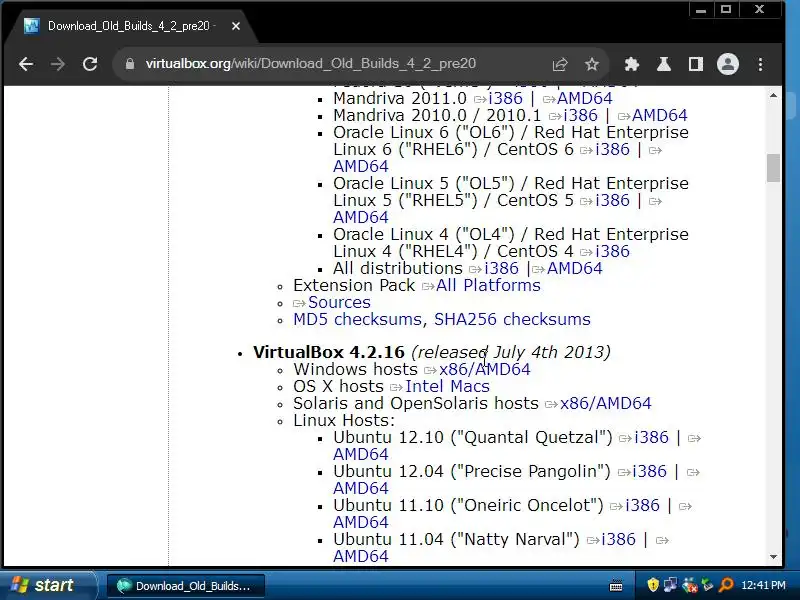Bookmark this page with the star
This screenshot has height=600, width=800.
592,64
